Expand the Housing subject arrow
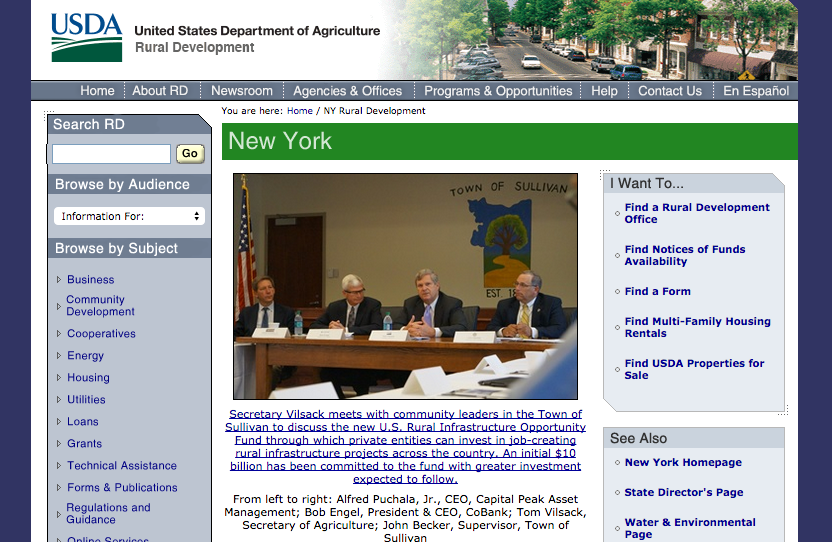 (x=59, y=377)
